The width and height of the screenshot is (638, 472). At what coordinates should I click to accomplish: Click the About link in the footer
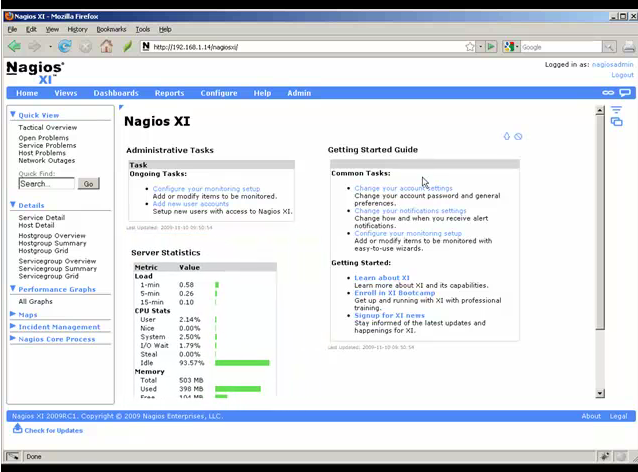(591, 416)
